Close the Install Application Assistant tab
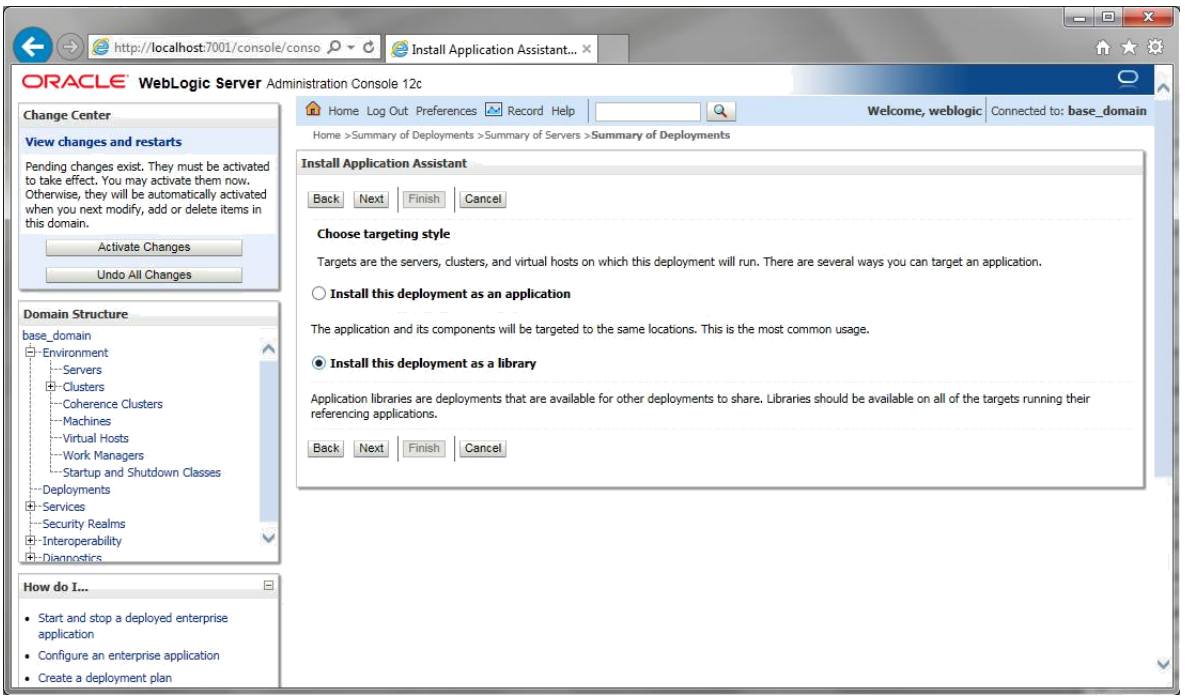Image resolution: width=1185 pixels, height=697 pixels. tap(586, 49)
